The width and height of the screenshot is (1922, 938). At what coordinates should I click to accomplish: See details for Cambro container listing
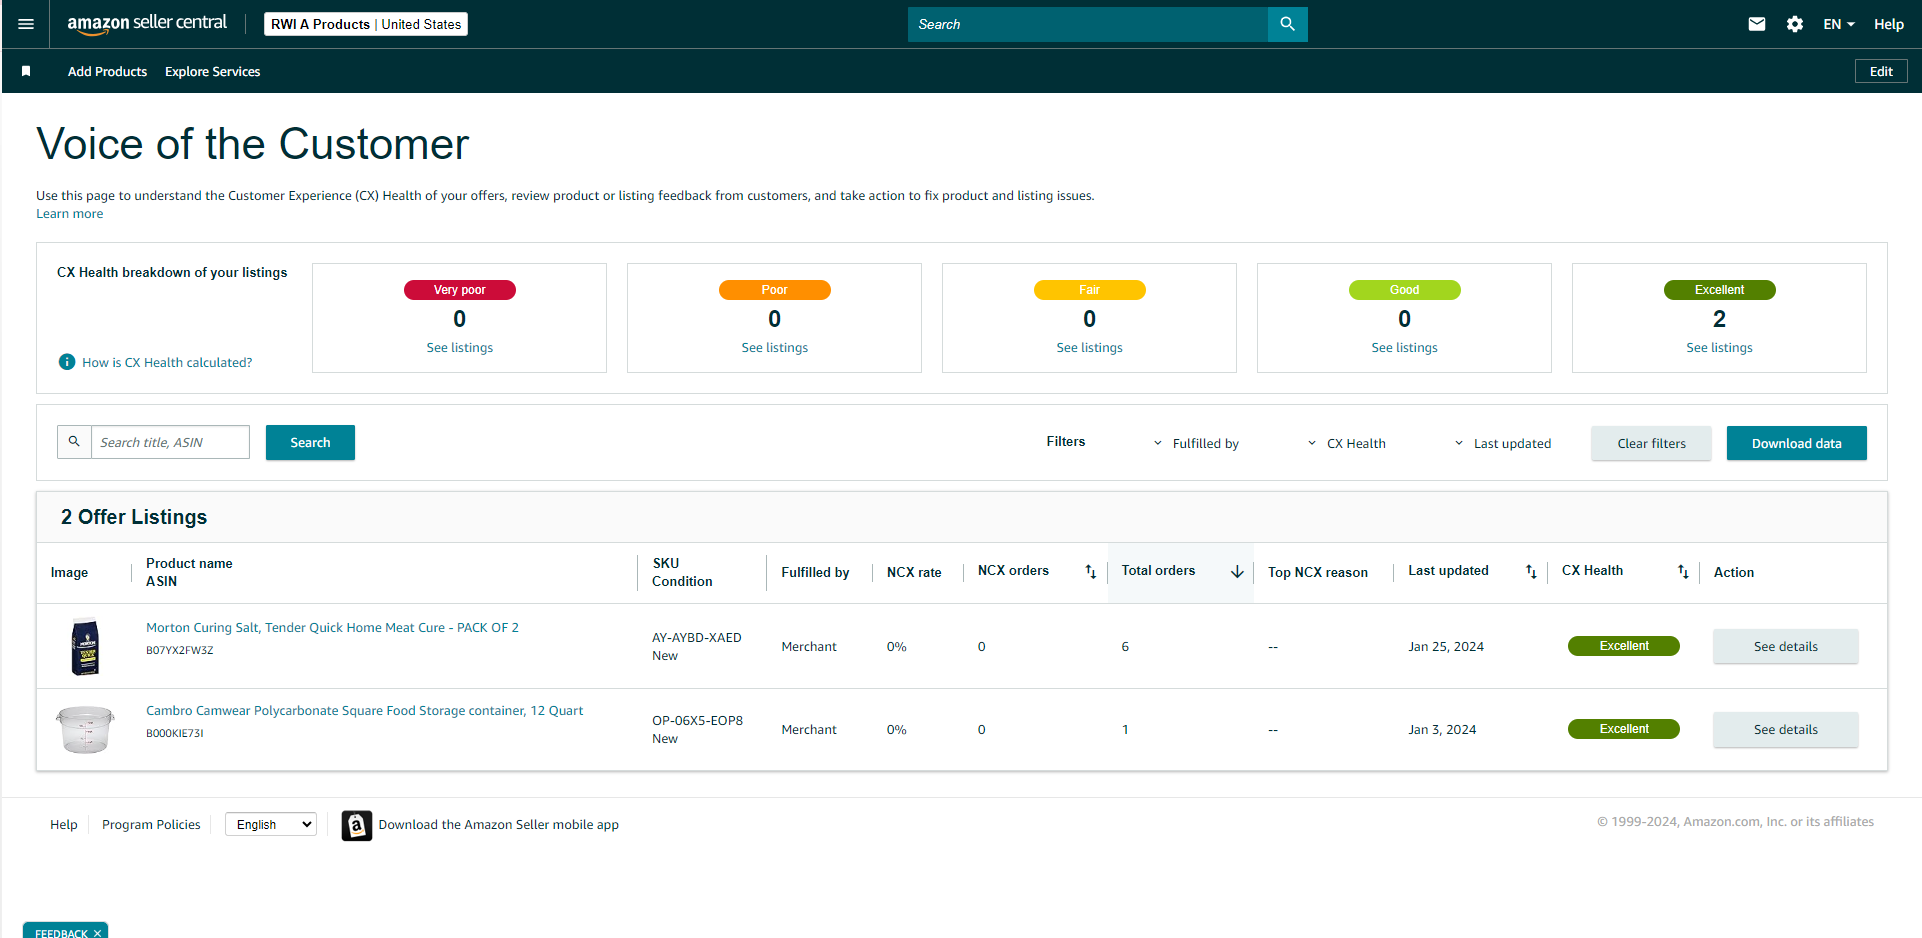[x=1785, y=730]
